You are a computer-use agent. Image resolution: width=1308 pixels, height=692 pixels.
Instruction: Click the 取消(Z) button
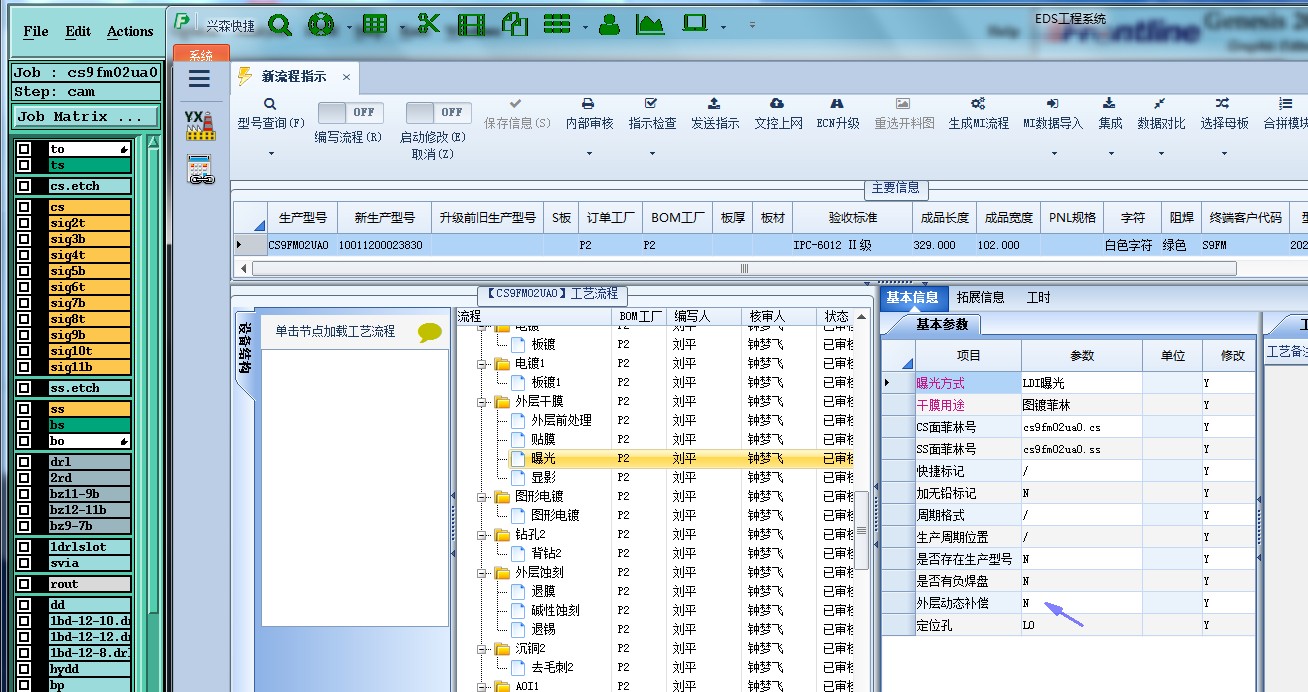pyautogui.click(x=433, y=154)
